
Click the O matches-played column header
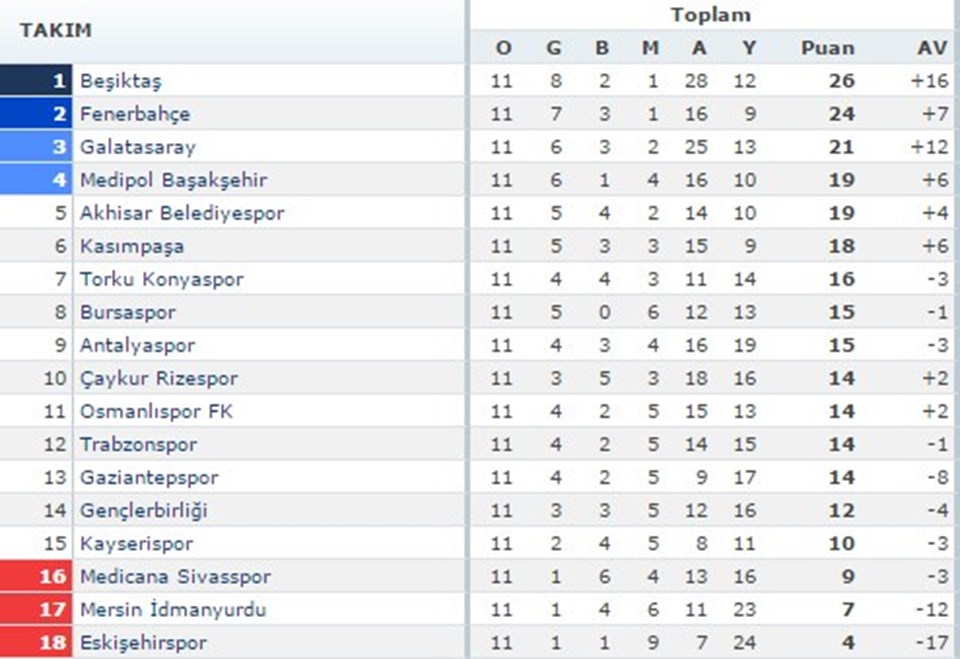coord(503,48)
